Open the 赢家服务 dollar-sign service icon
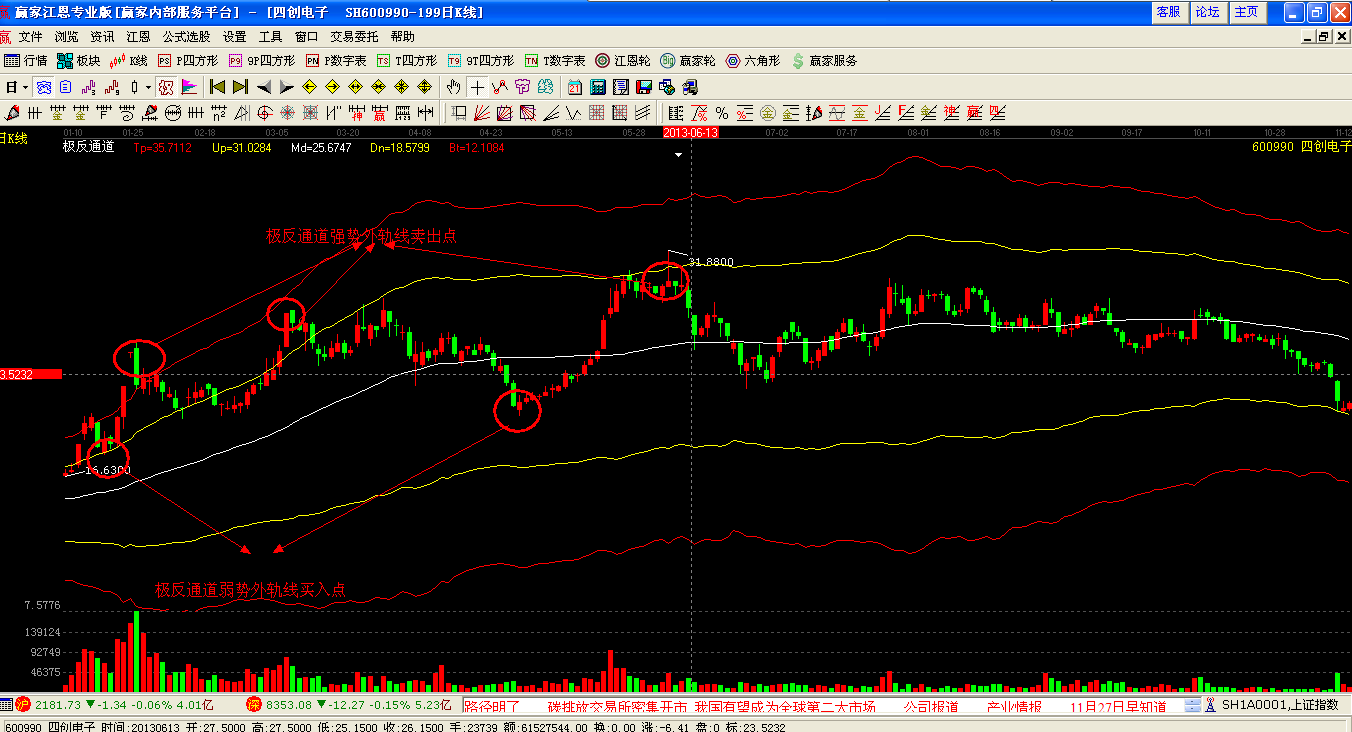 click(824, 61)
